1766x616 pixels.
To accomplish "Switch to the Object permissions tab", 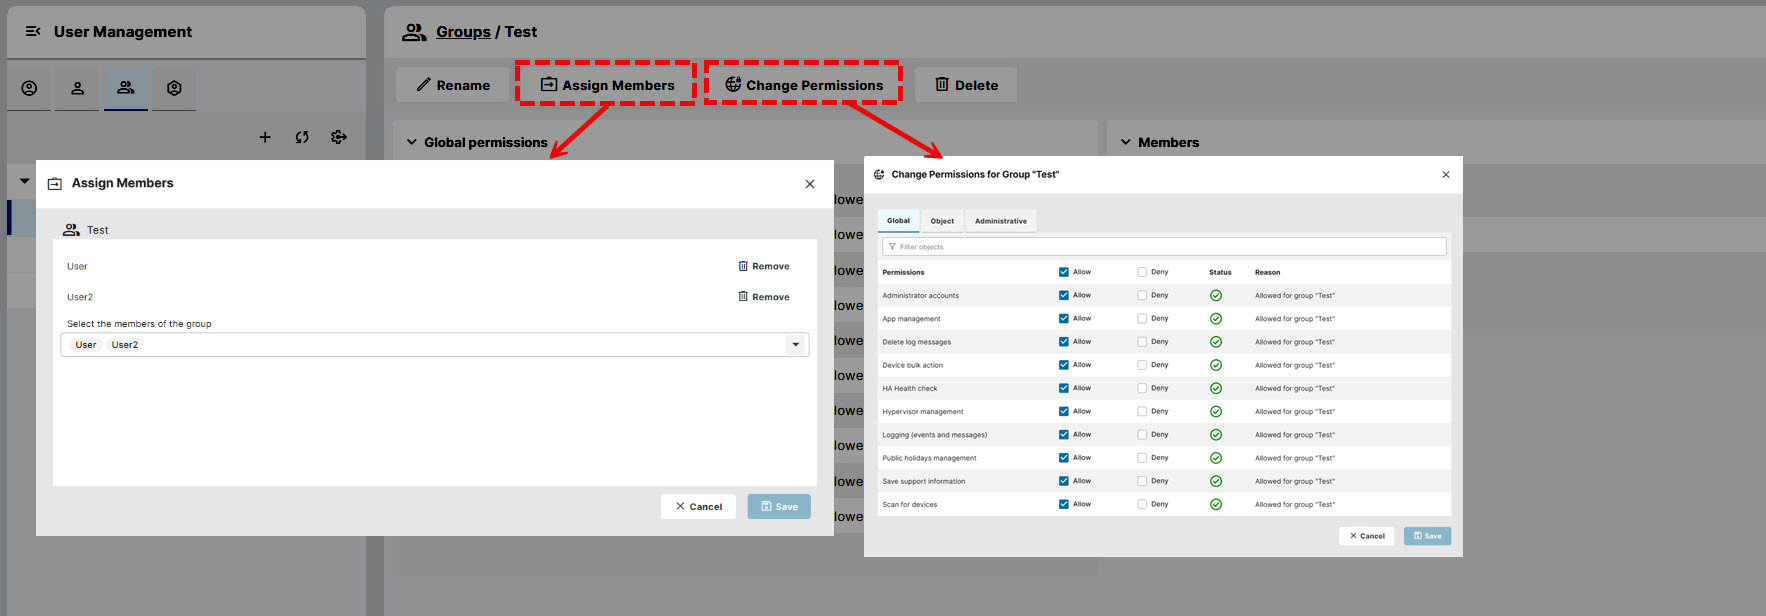I will 942,221.
